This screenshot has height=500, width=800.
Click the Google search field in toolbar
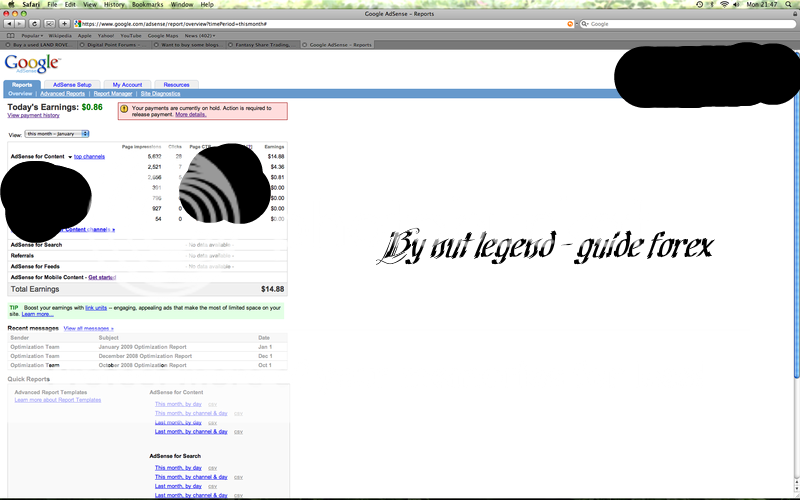click(688, 24)
